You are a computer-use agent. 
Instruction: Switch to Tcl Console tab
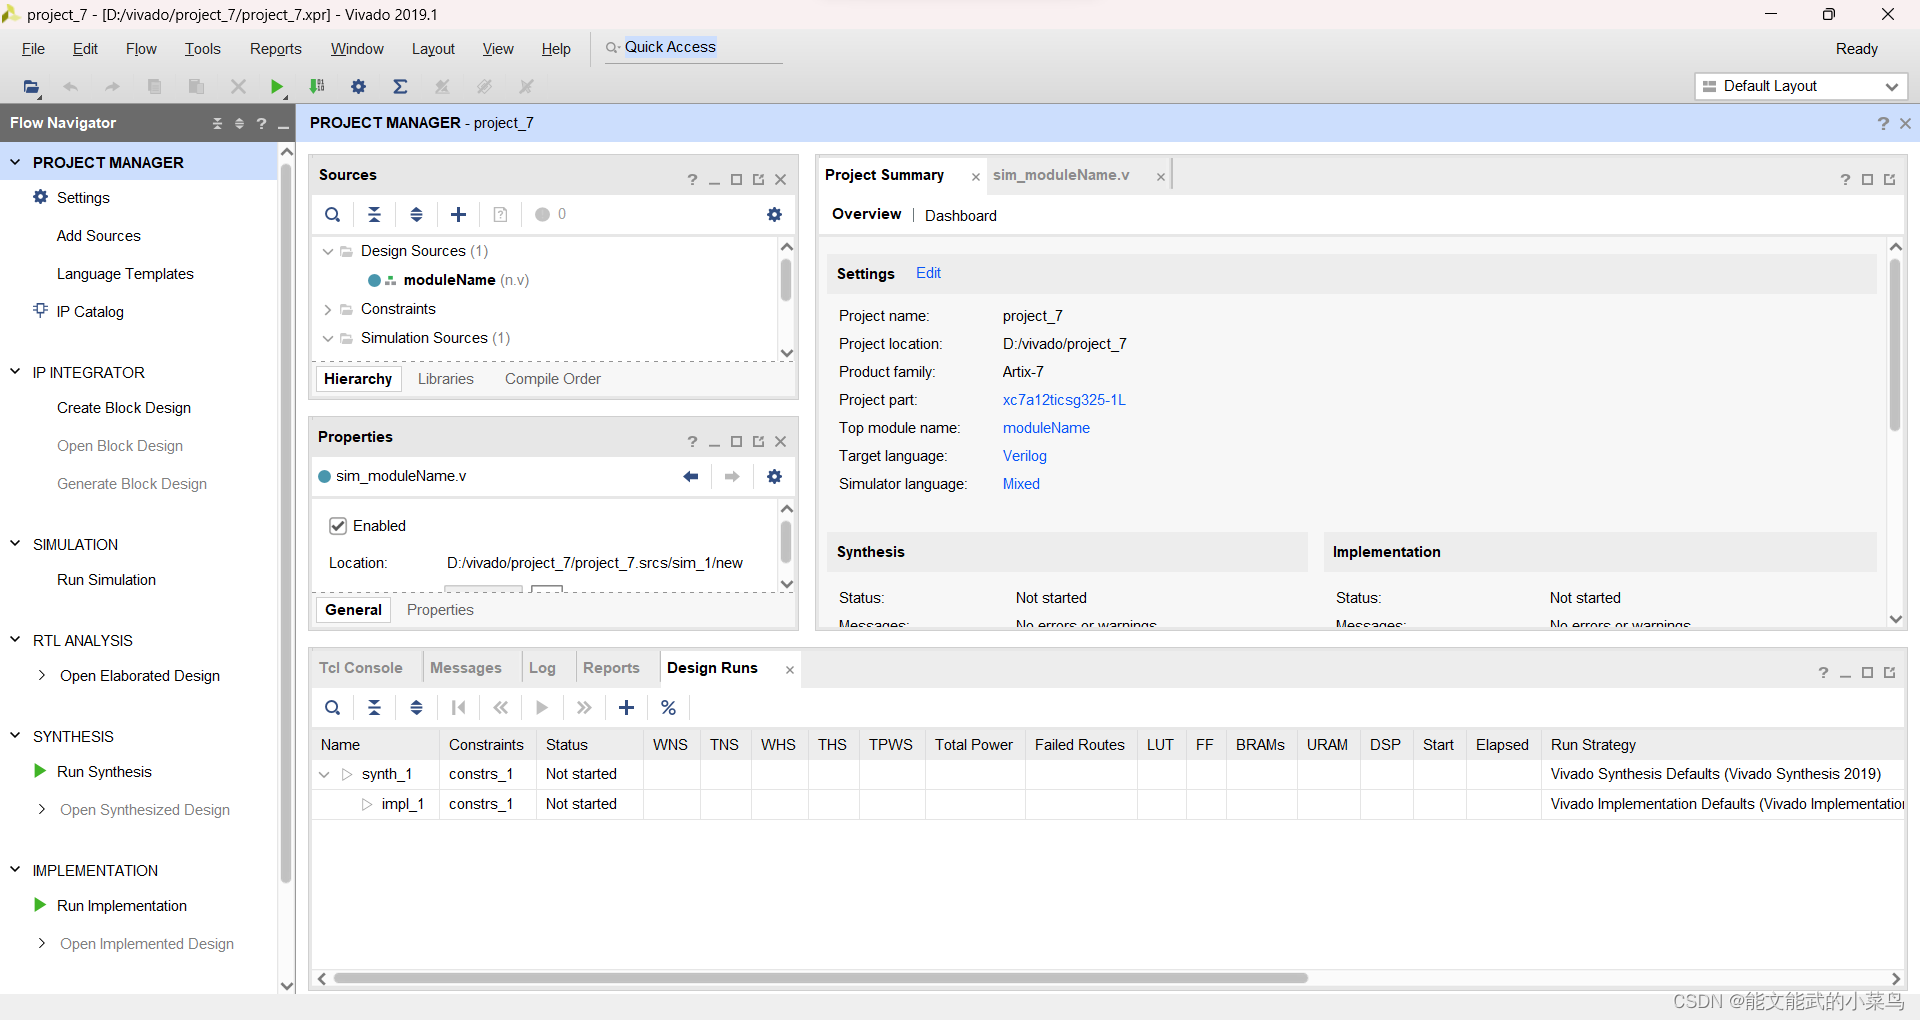coord(361,668)
